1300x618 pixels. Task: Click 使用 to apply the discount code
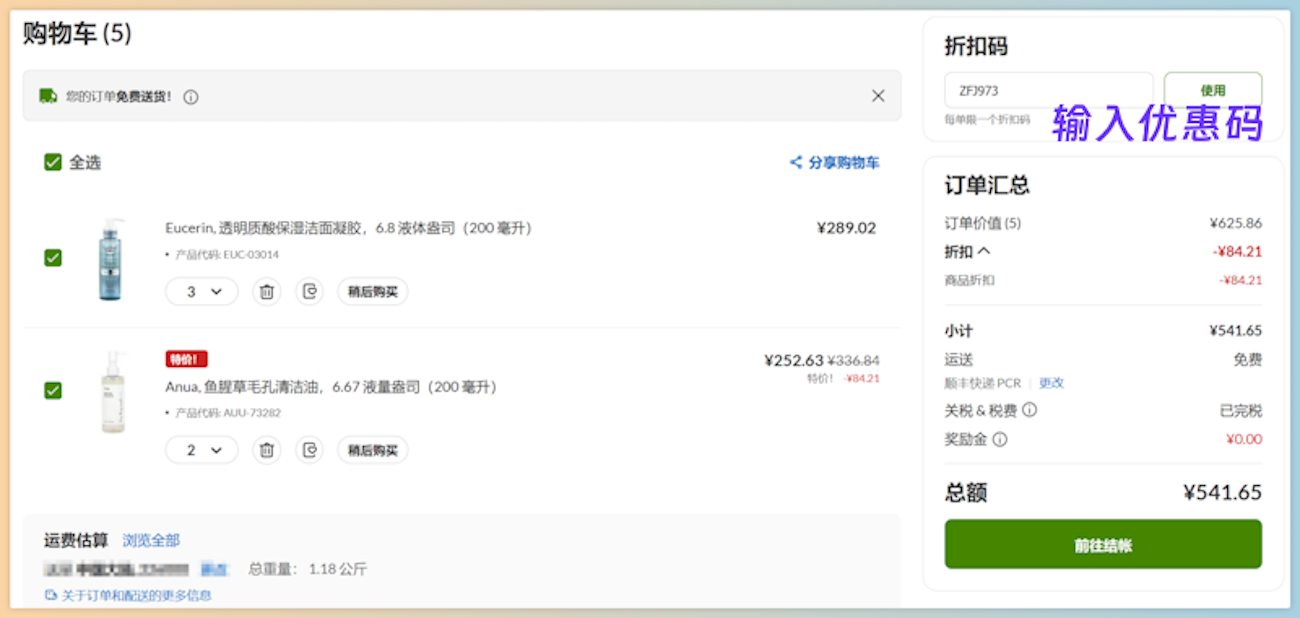point(1212,90)
